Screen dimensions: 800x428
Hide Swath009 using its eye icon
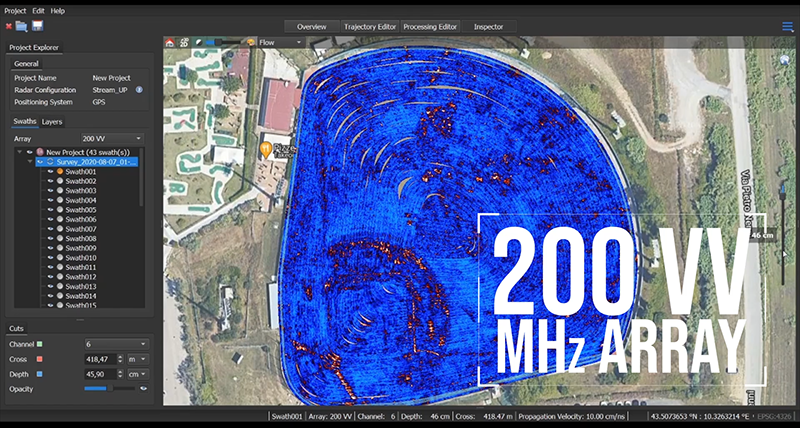pos(51,248)
